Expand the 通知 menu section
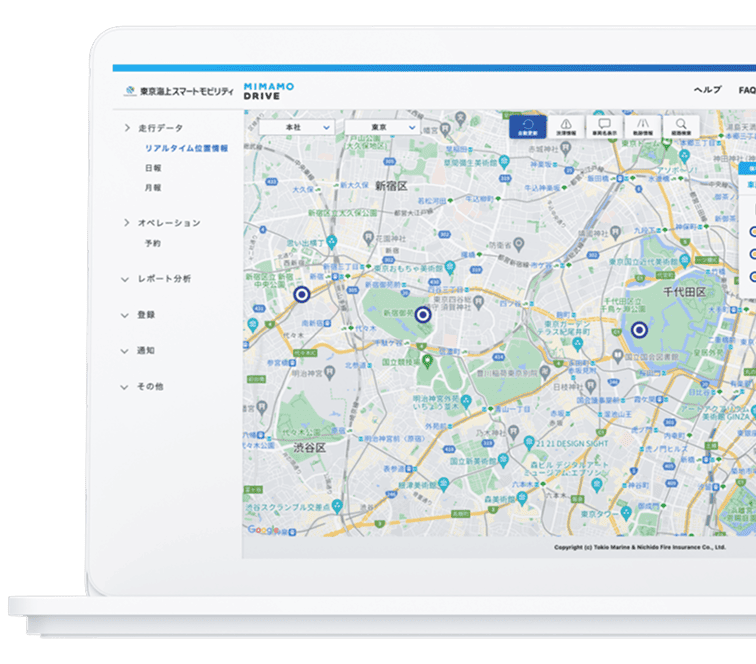 point(138,351)
